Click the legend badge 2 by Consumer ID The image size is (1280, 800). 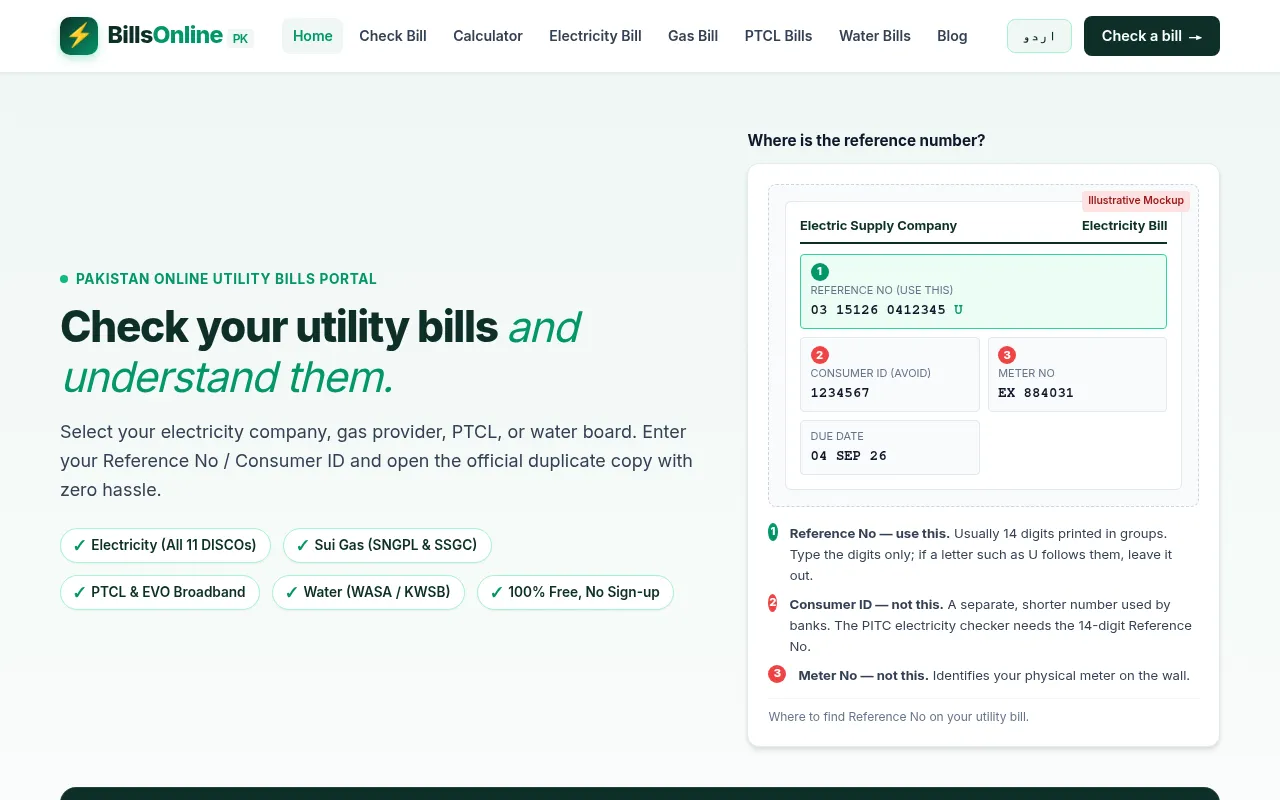tap(773, 603)
